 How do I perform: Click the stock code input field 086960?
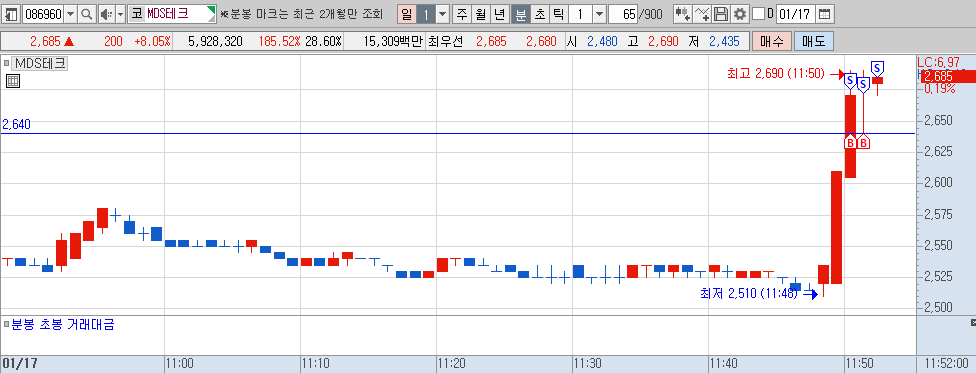pos(42,13)
